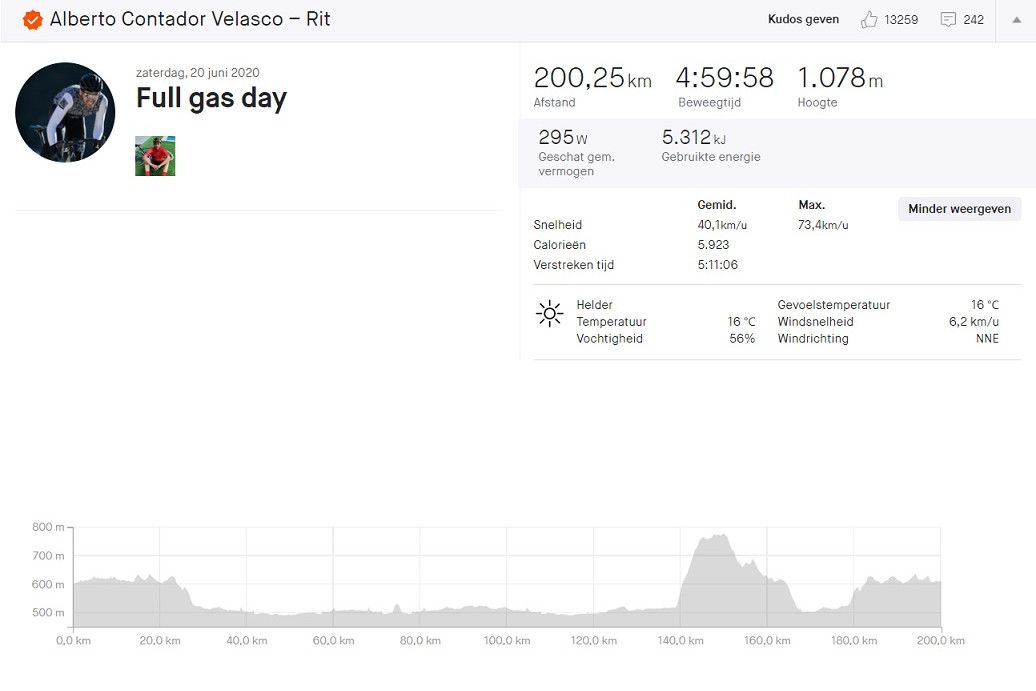Click the kudos count '13259'
Screen dimensions: 1036x691
pyautogui.click(x=901, y=19)
